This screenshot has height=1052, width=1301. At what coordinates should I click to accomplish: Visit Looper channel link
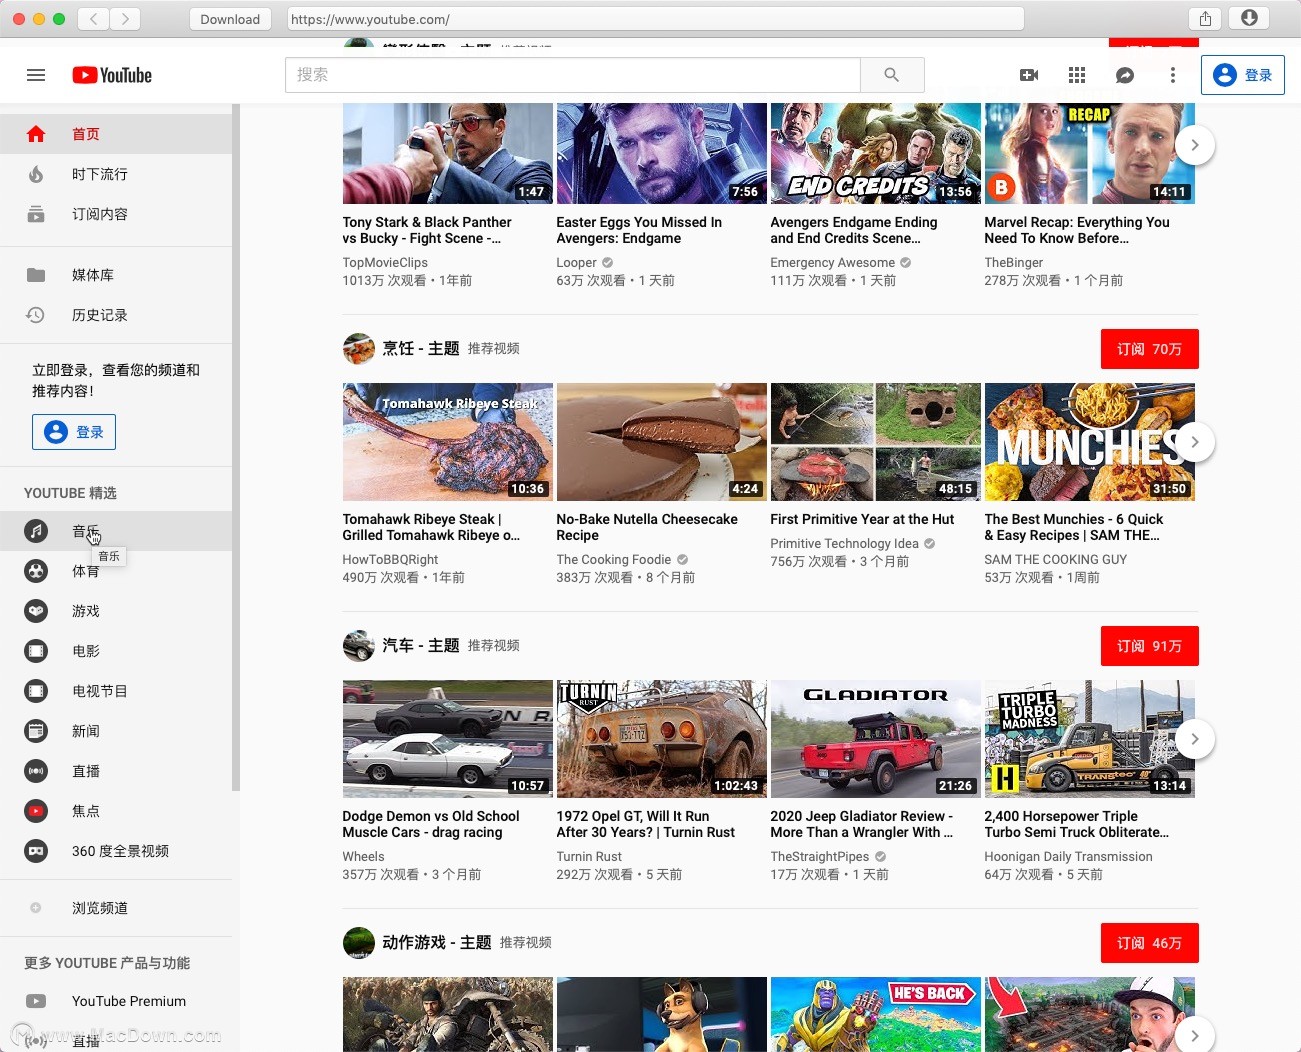(x=576, y=263)
